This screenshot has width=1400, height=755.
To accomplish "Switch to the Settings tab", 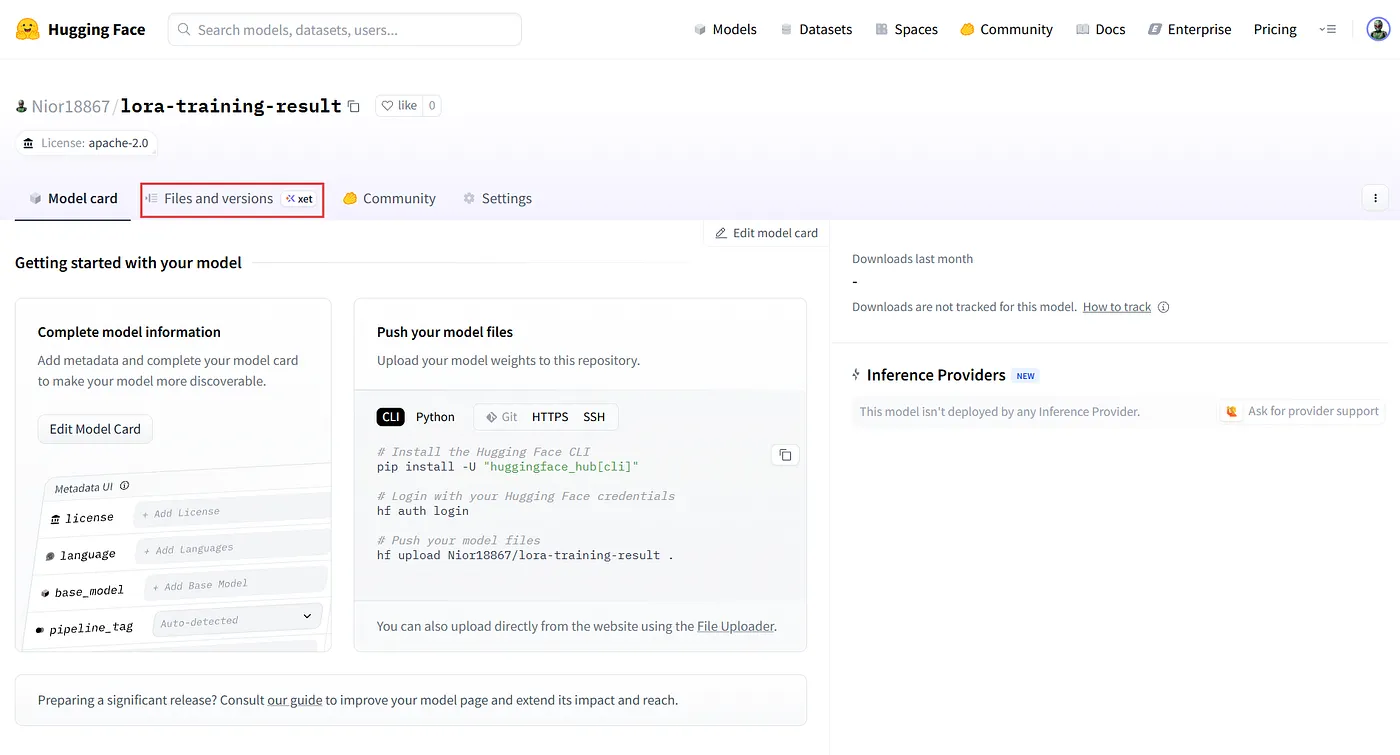I will click(497, 199).
